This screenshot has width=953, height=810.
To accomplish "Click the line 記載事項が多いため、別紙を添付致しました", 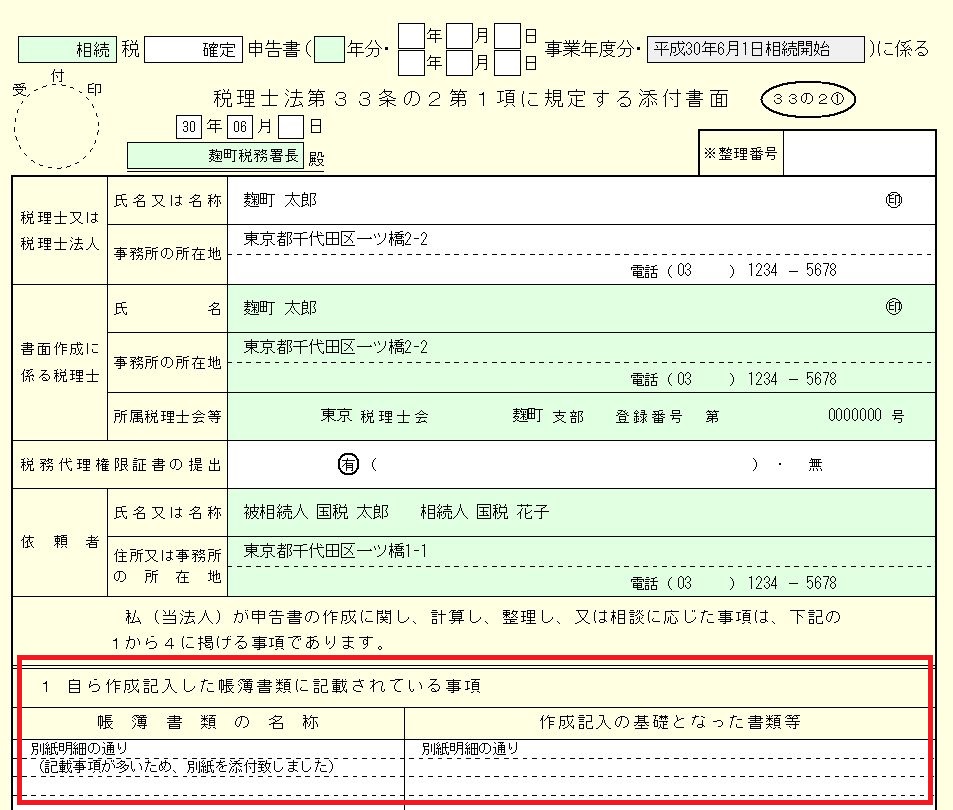I will click(186, 766).
